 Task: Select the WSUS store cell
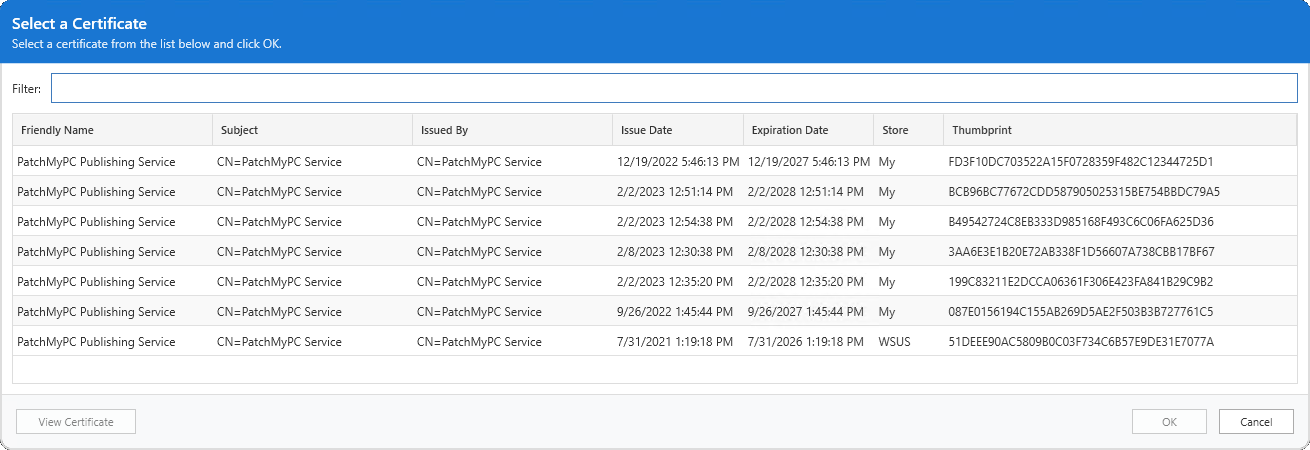point(895,342)
